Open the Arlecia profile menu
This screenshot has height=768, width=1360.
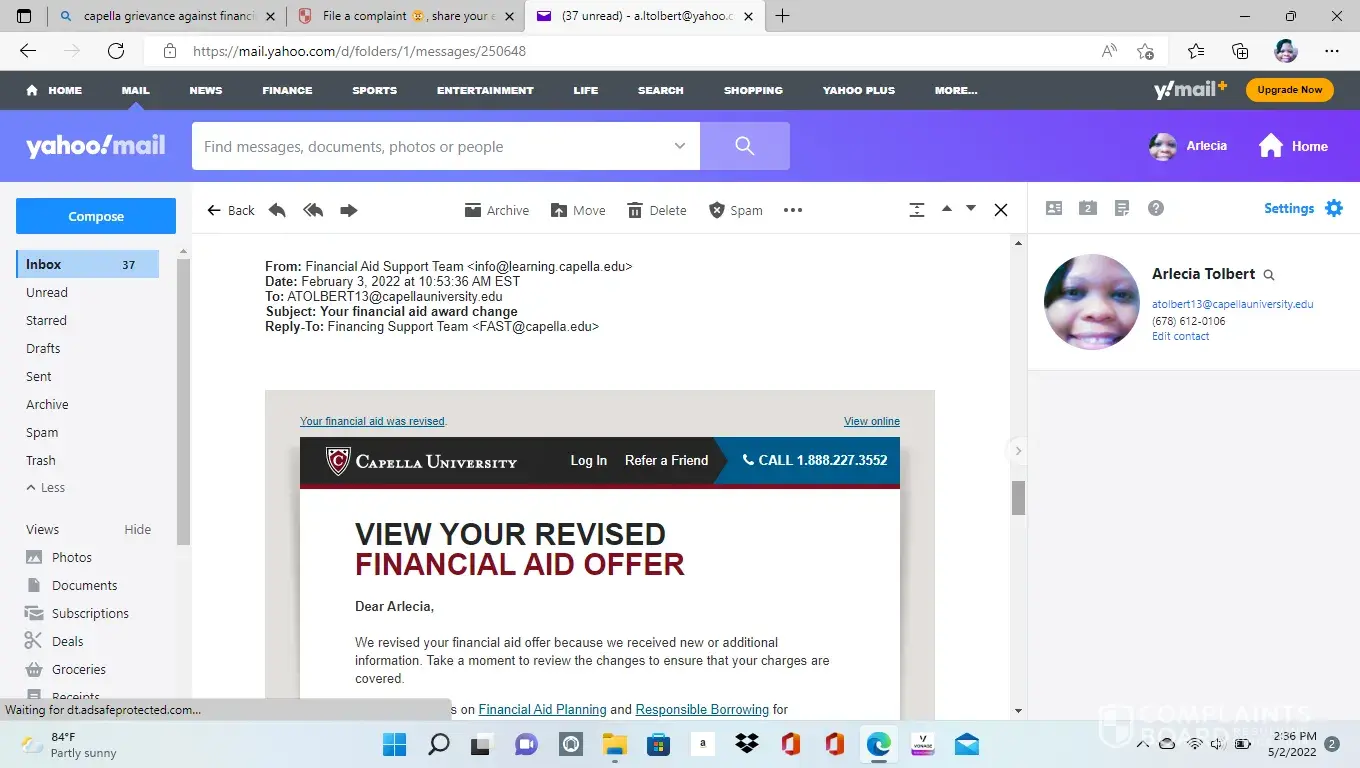(x=1188, y=146)
